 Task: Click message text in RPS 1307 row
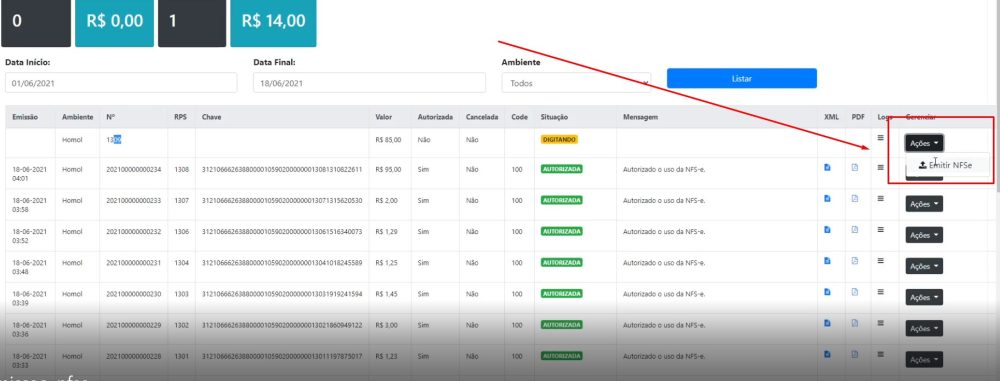(664, 200)
